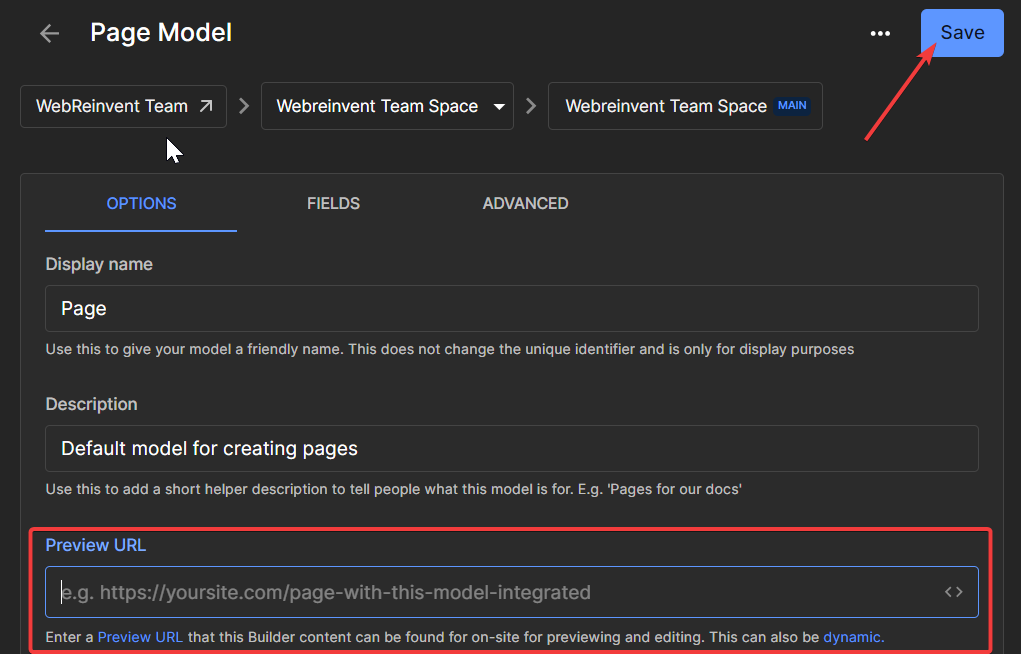Image resolution: width=1021 pixels, height=654 pixels.
Task: Go back using the back arrow
Action: point(48,33)
